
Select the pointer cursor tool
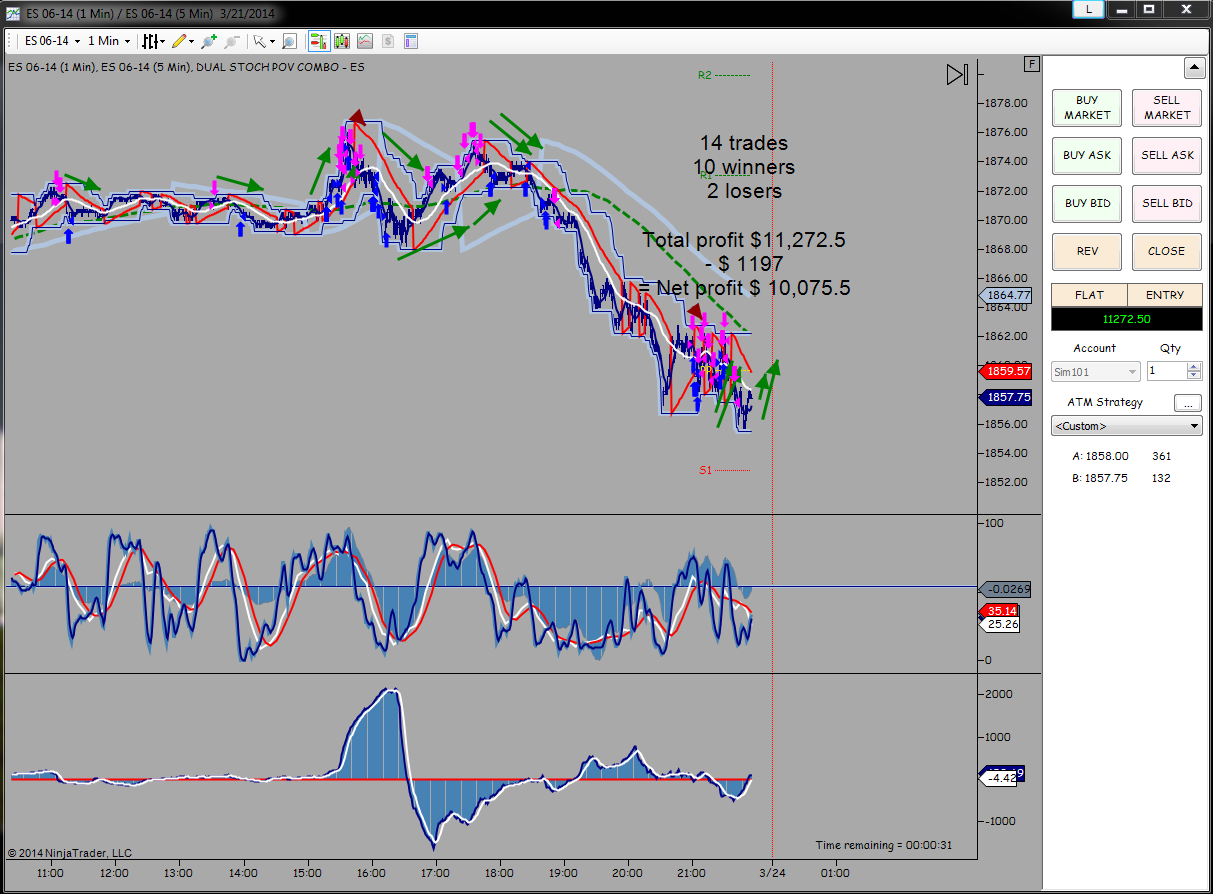[x=258, y=41]
